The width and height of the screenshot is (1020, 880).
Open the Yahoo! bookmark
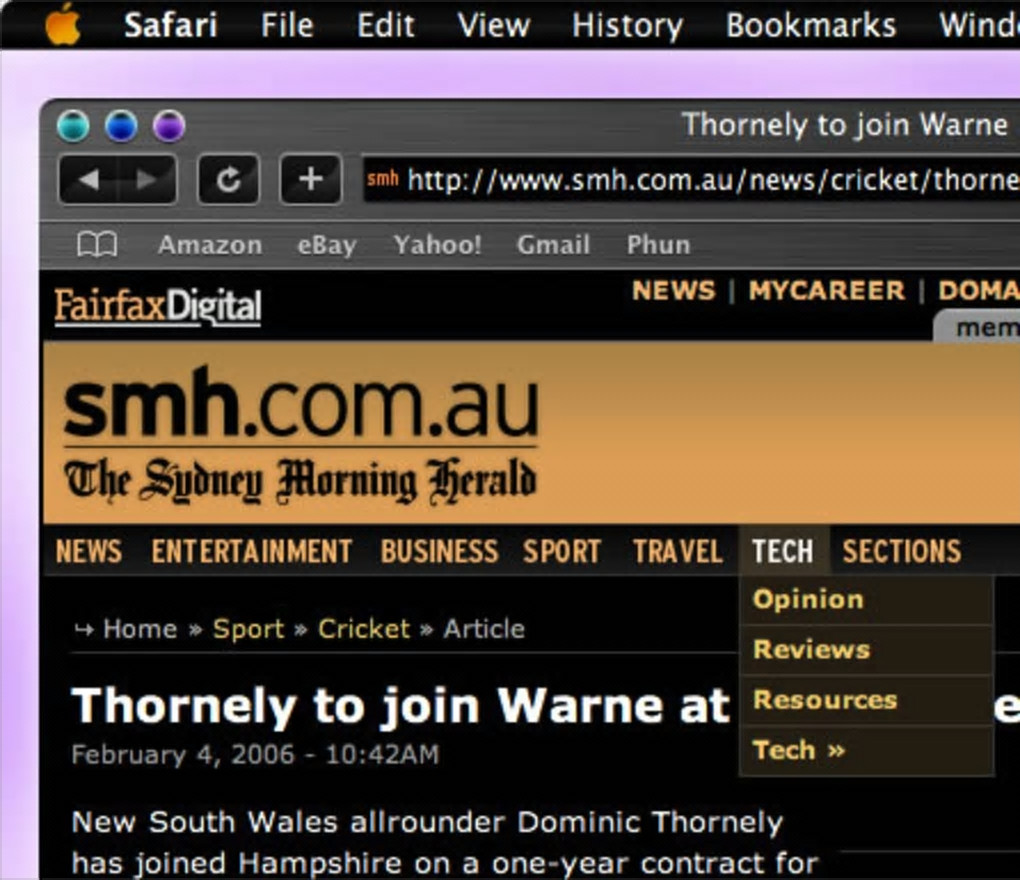(x=437, y=245)
